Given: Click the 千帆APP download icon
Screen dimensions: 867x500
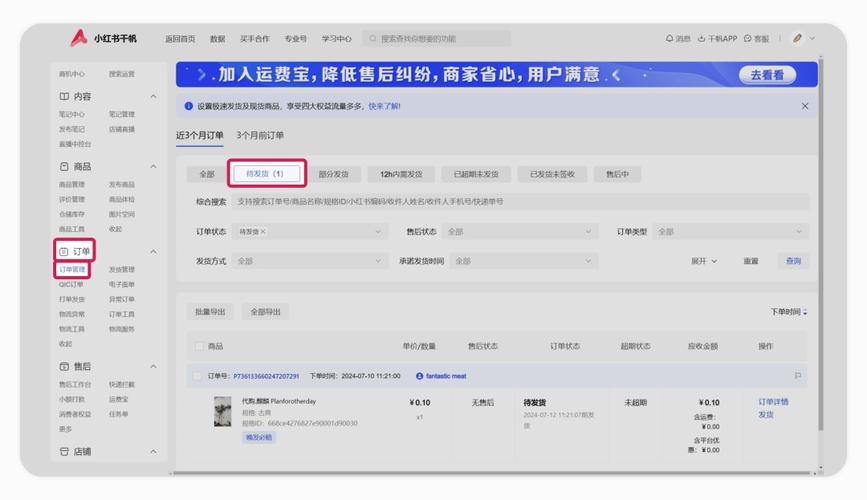Looking at the screenshot, I should [x=702, y=39].
